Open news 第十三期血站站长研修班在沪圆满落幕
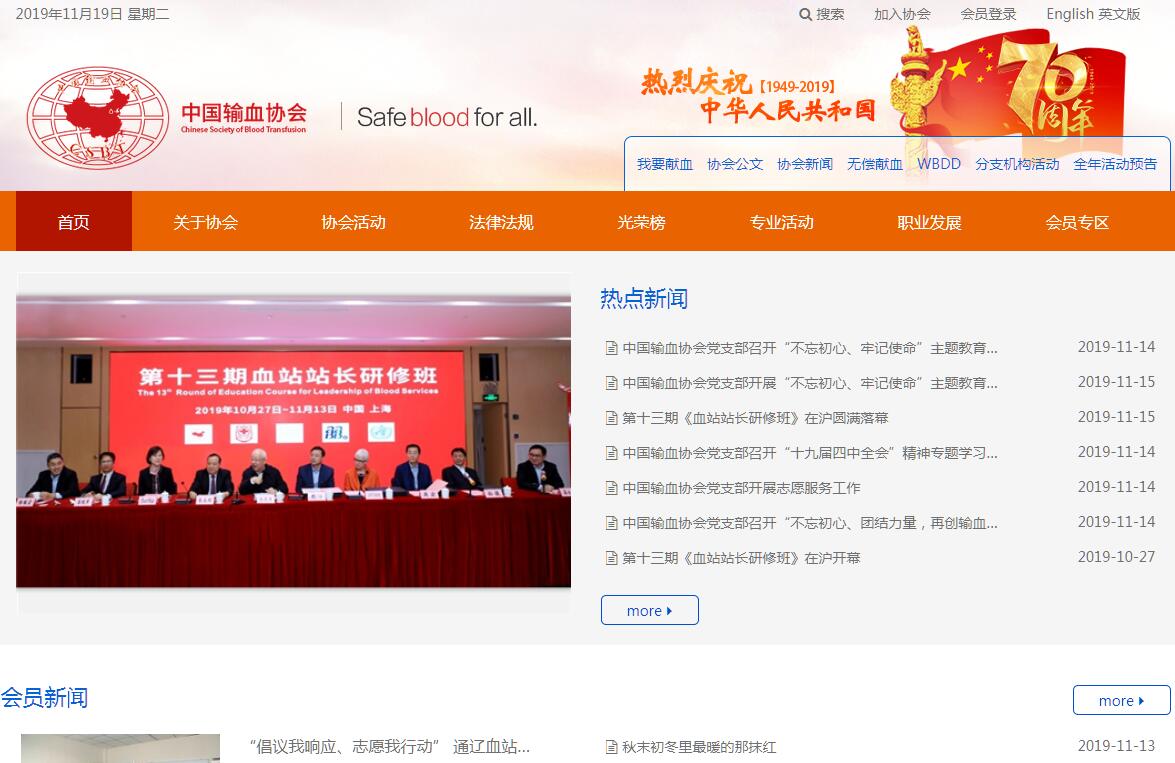Viewport: 1175px width, 763px height. click(755, 418)
